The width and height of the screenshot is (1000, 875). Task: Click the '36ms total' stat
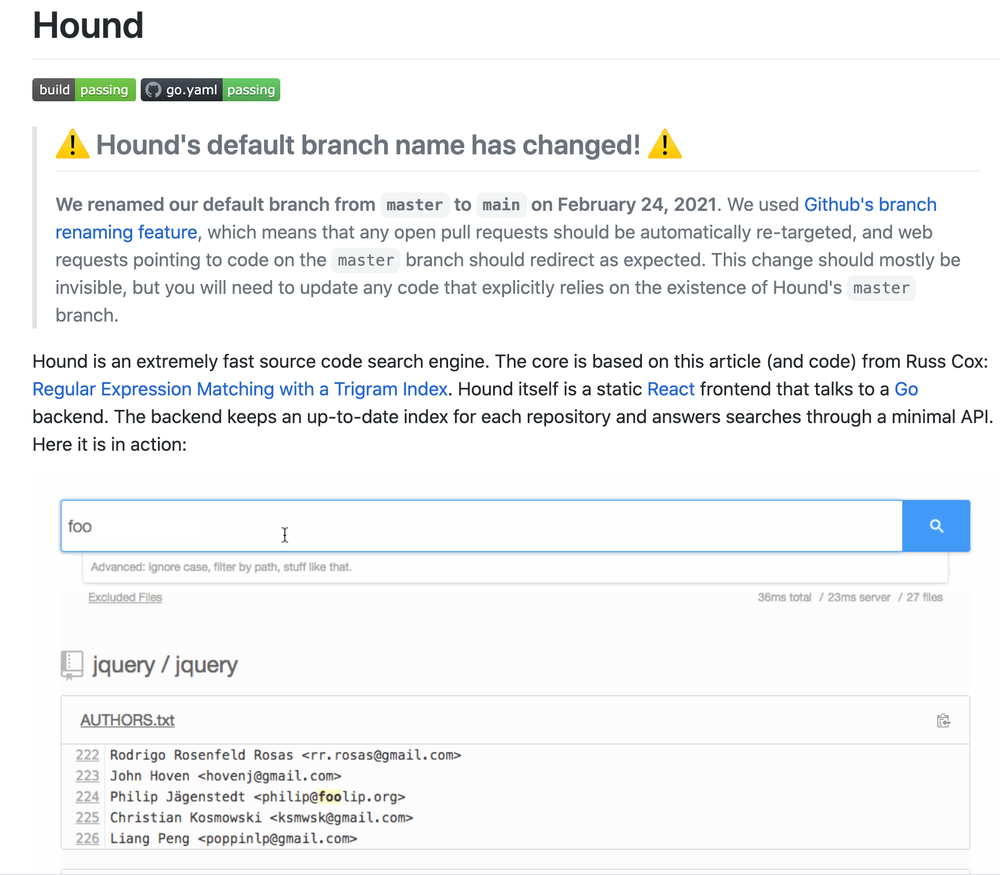(x=784, y=598)
